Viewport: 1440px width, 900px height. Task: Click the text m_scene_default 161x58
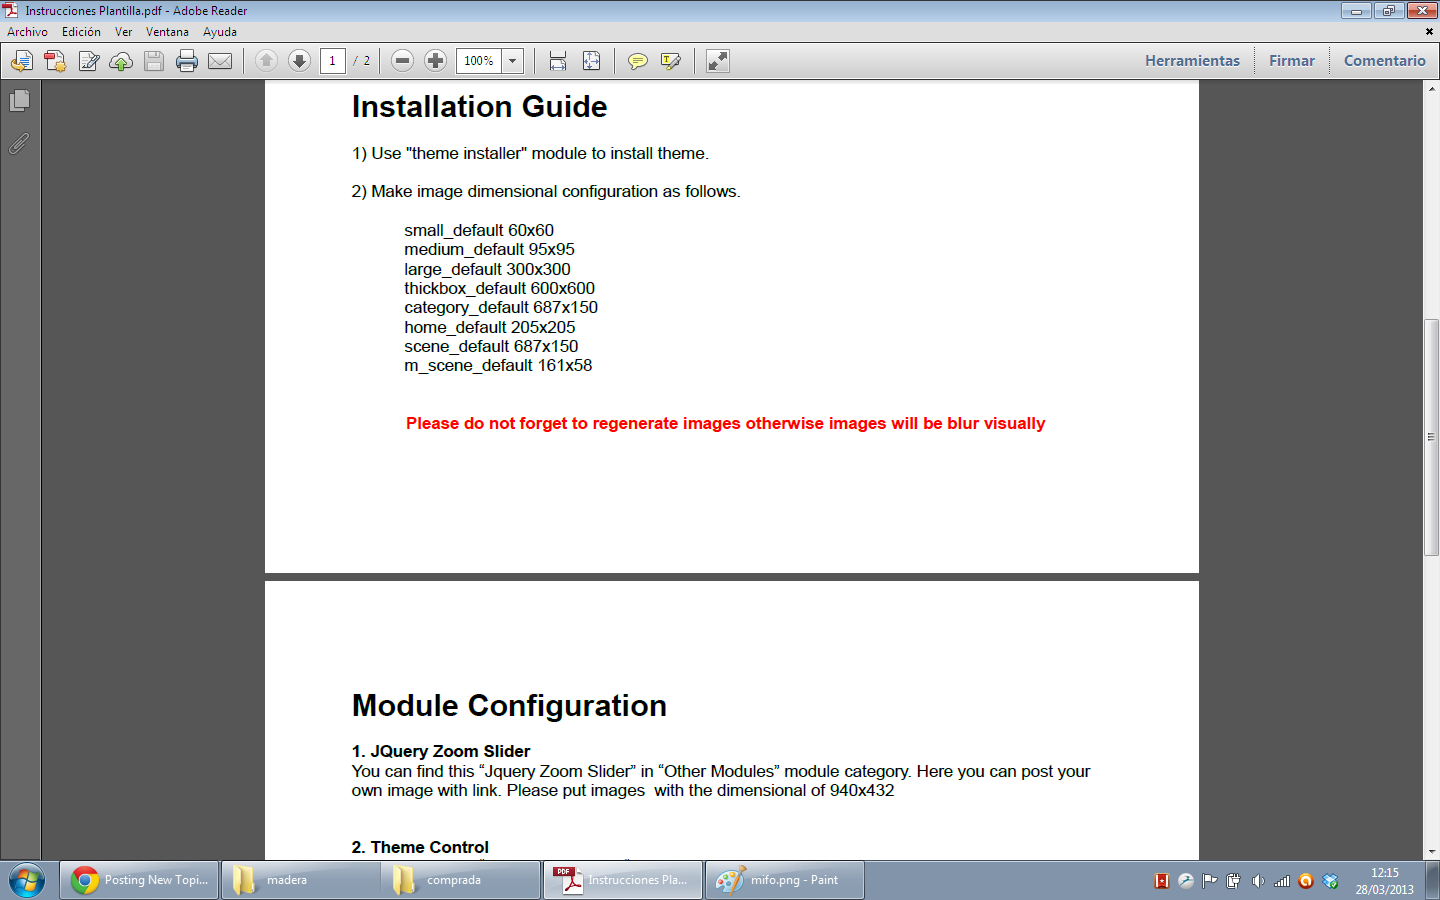point(498,366)
